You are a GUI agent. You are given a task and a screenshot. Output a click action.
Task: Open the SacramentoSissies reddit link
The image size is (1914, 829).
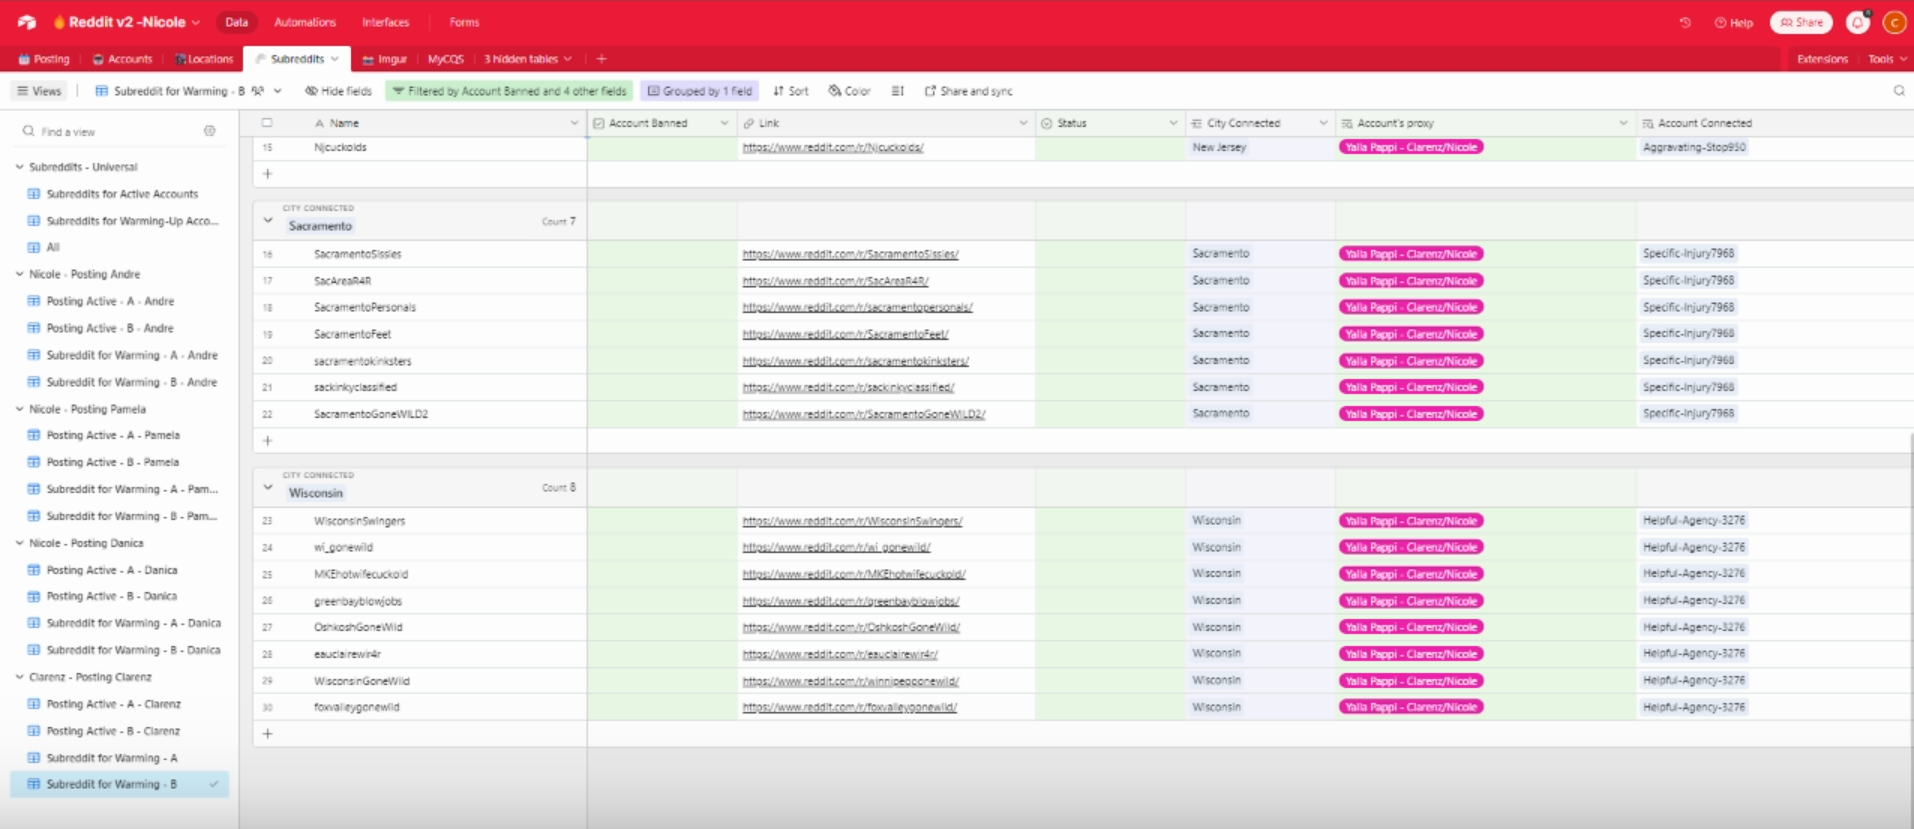click(x=850, y=254)
